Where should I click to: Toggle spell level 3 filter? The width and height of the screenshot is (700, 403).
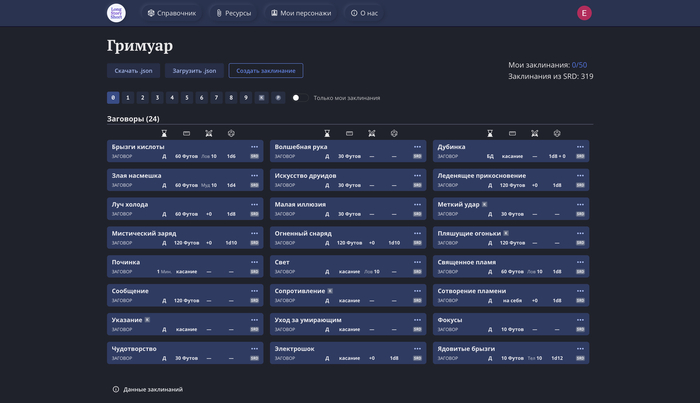157,98
